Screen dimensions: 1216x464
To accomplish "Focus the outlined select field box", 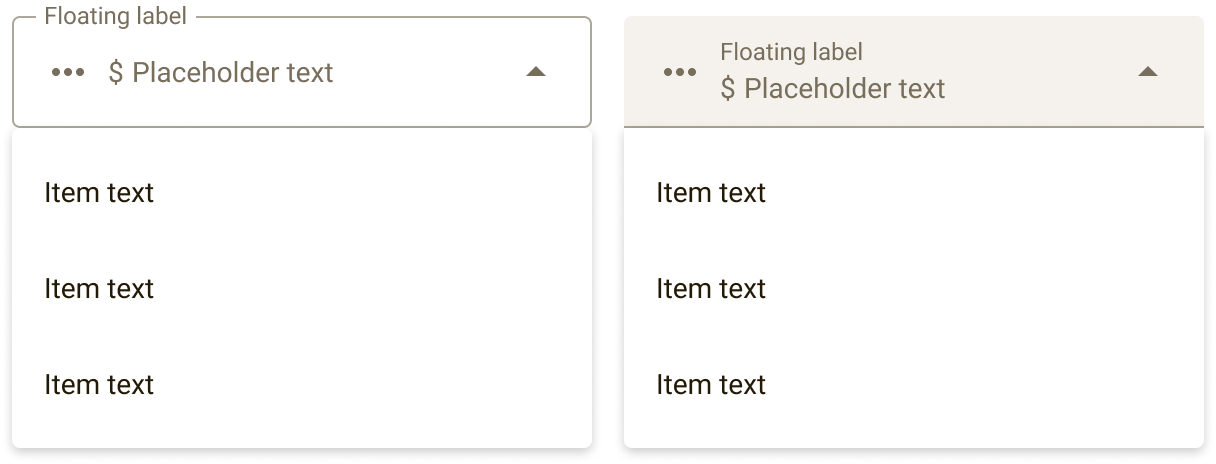I will [302, 72].
